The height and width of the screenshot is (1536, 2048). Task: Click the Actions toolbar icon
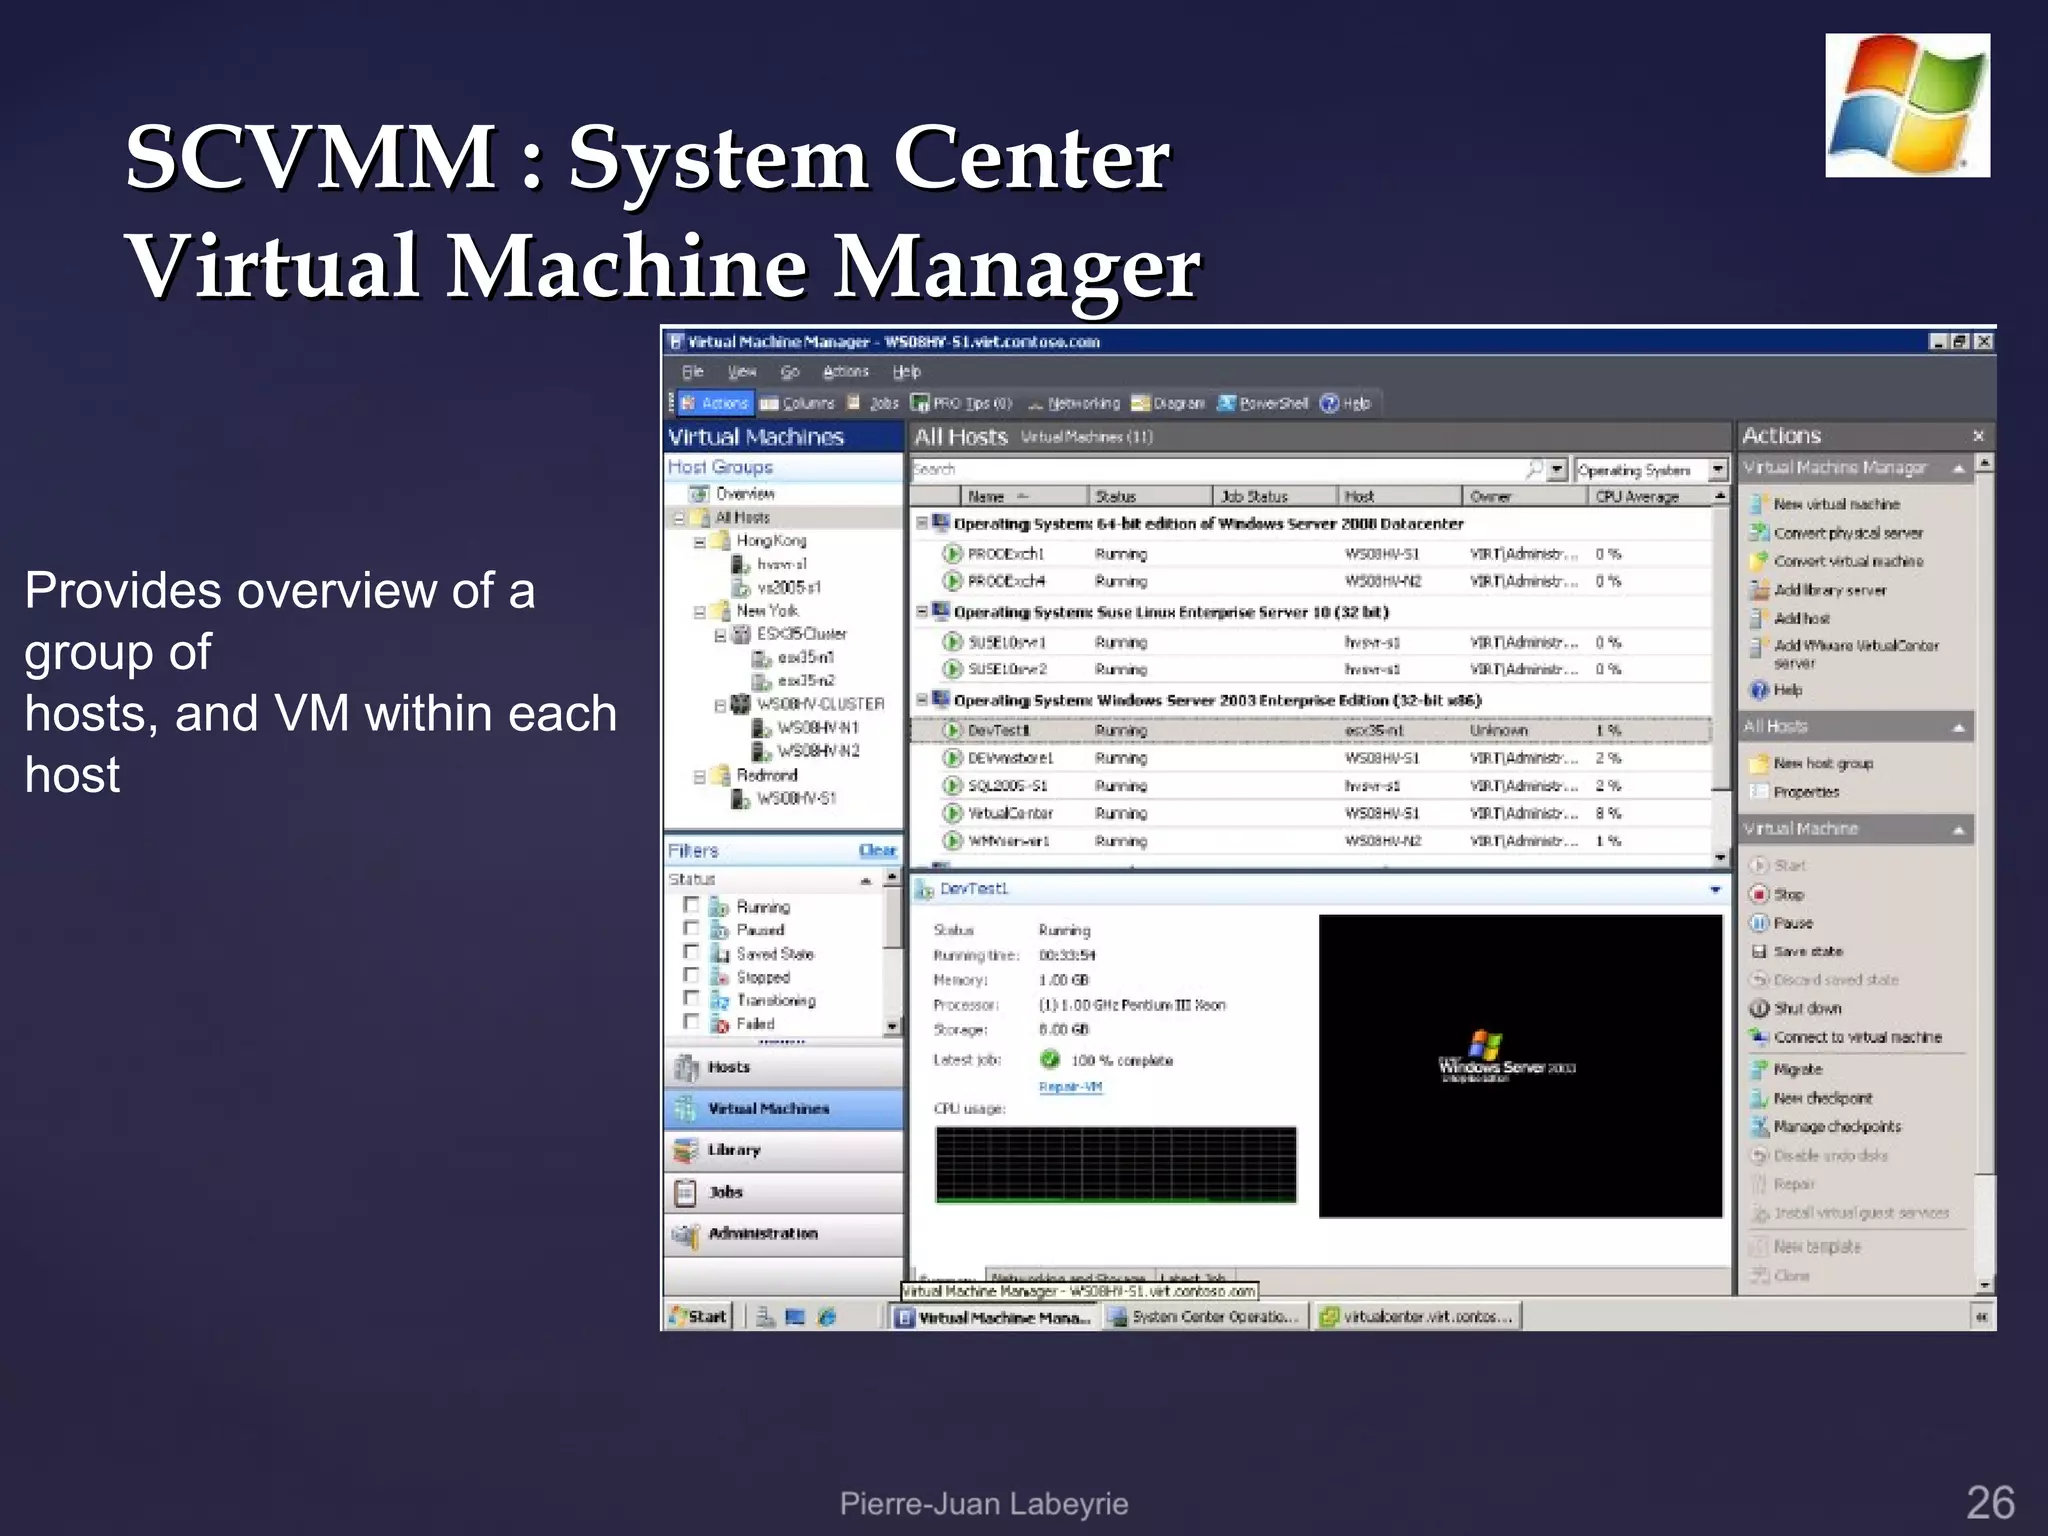714,403
